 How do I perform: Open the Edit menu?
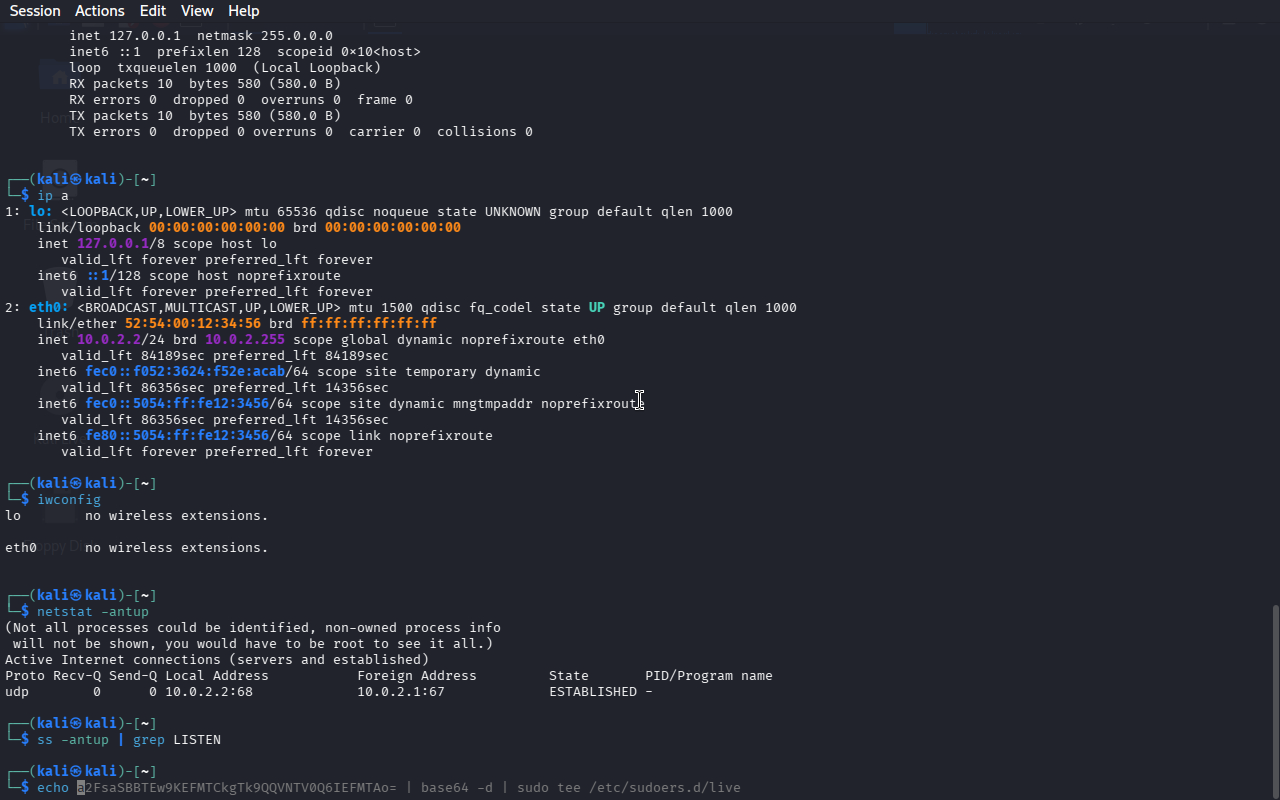[153, 11]
